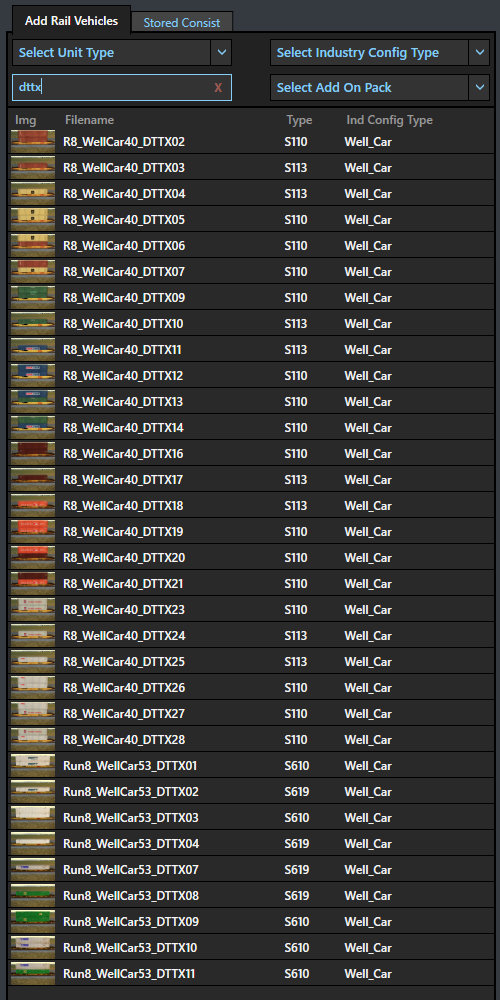Click thumbnail of R8_WellCar40_DTTX06

pos(33,246)
